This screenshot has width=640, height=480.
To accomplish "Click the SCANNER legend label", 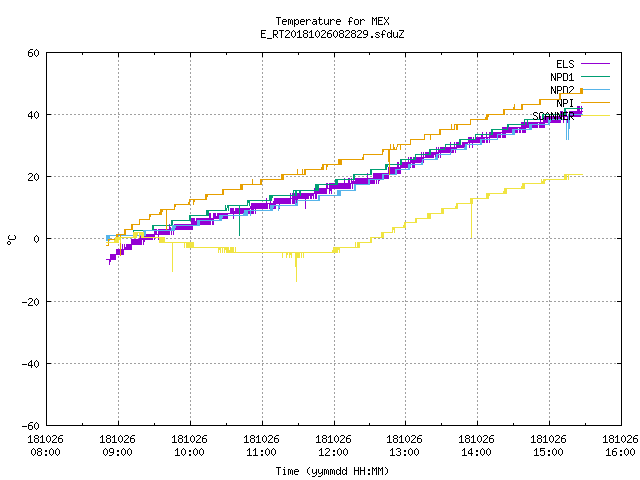I will click(553, 116).
